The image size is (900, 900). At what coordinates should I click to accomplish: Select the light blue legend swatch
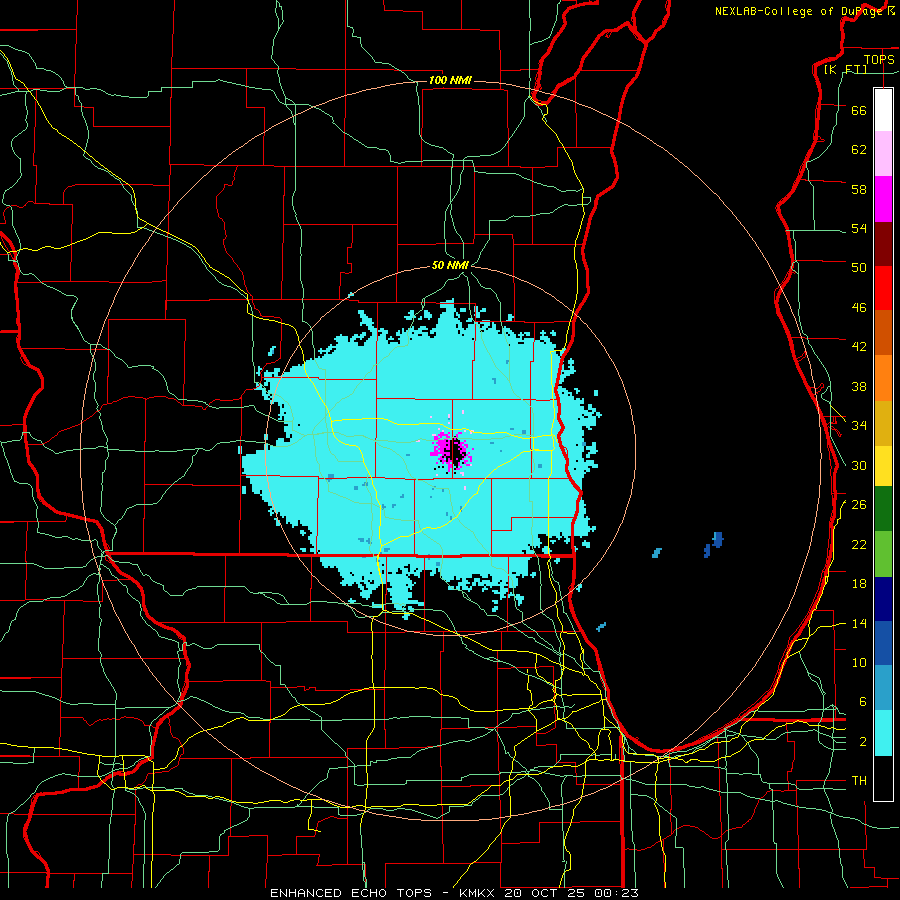(883, 688)
